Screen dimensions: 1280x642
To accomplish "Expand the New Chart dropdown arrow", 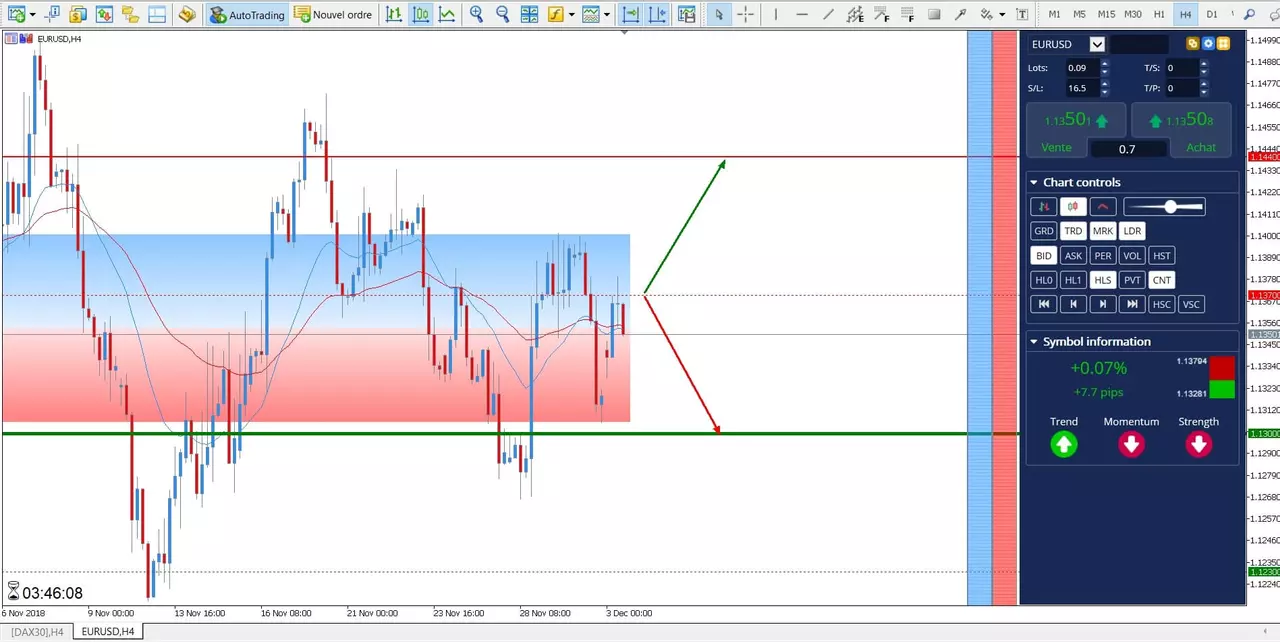I will click(x=32, y=15).
